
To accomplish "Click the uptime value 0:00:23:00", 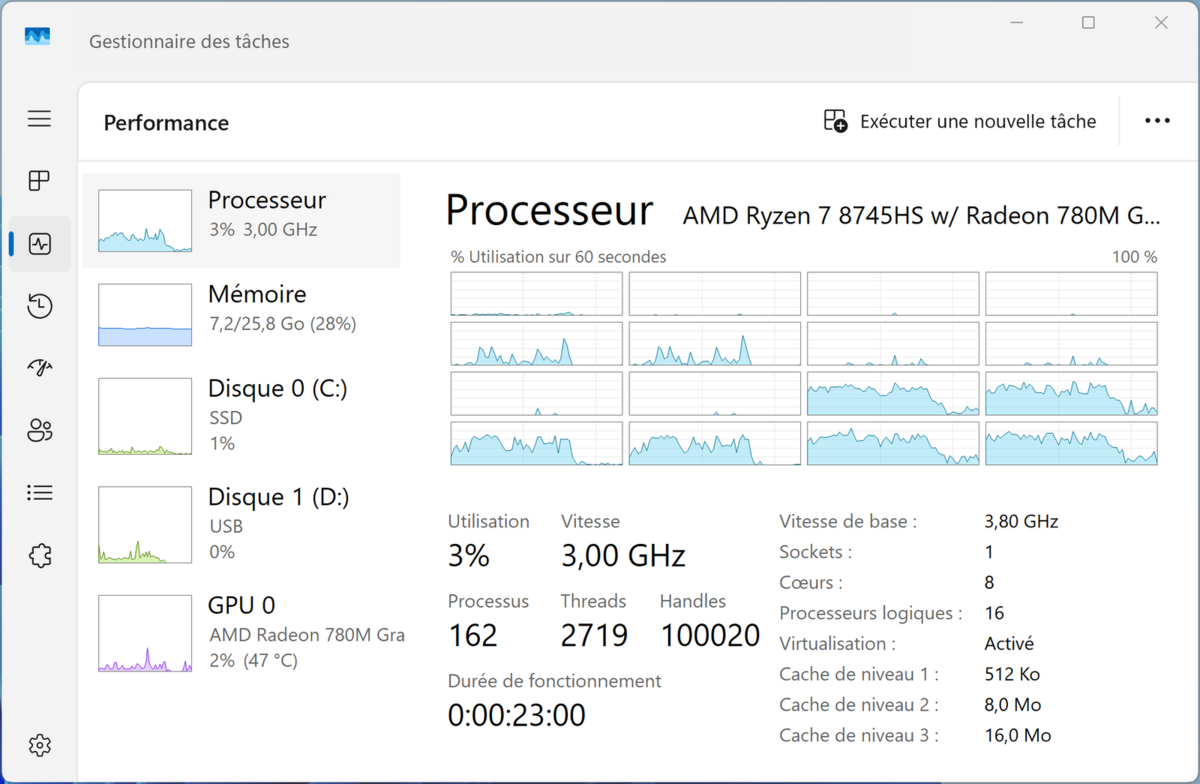I will coord(516,715).
